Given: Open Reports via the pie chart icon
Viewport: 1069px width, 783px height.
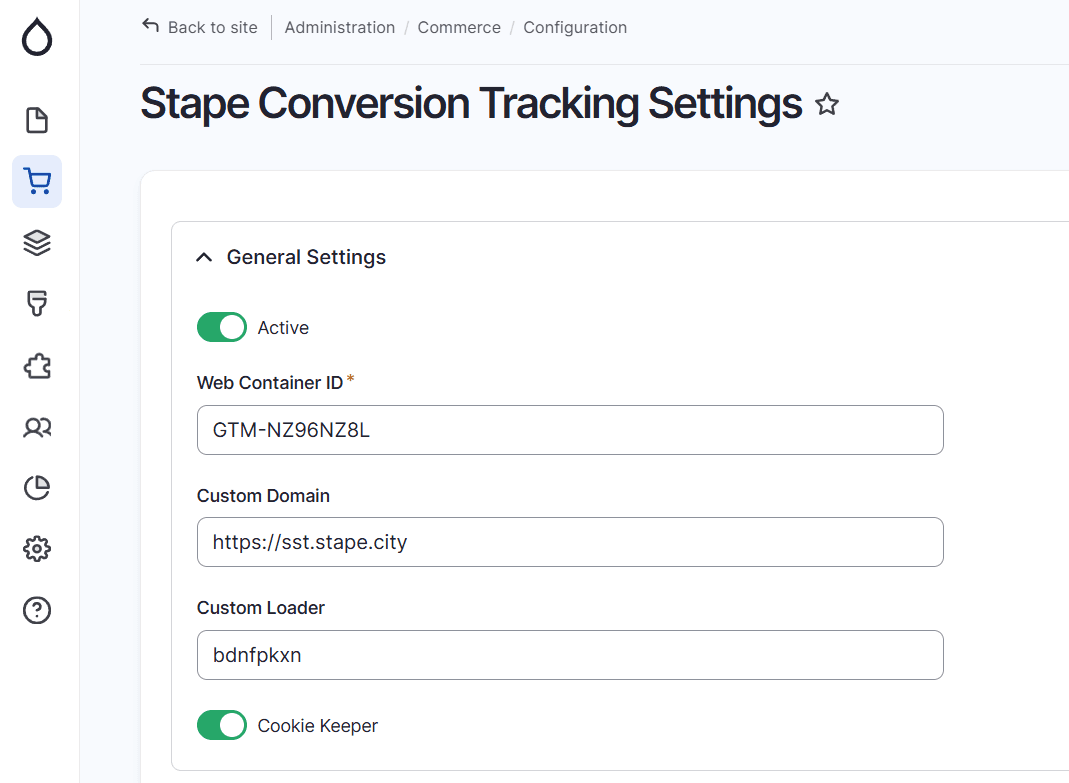Looking at the screenshot, I should pyautogui.click(x=36, y=488).
